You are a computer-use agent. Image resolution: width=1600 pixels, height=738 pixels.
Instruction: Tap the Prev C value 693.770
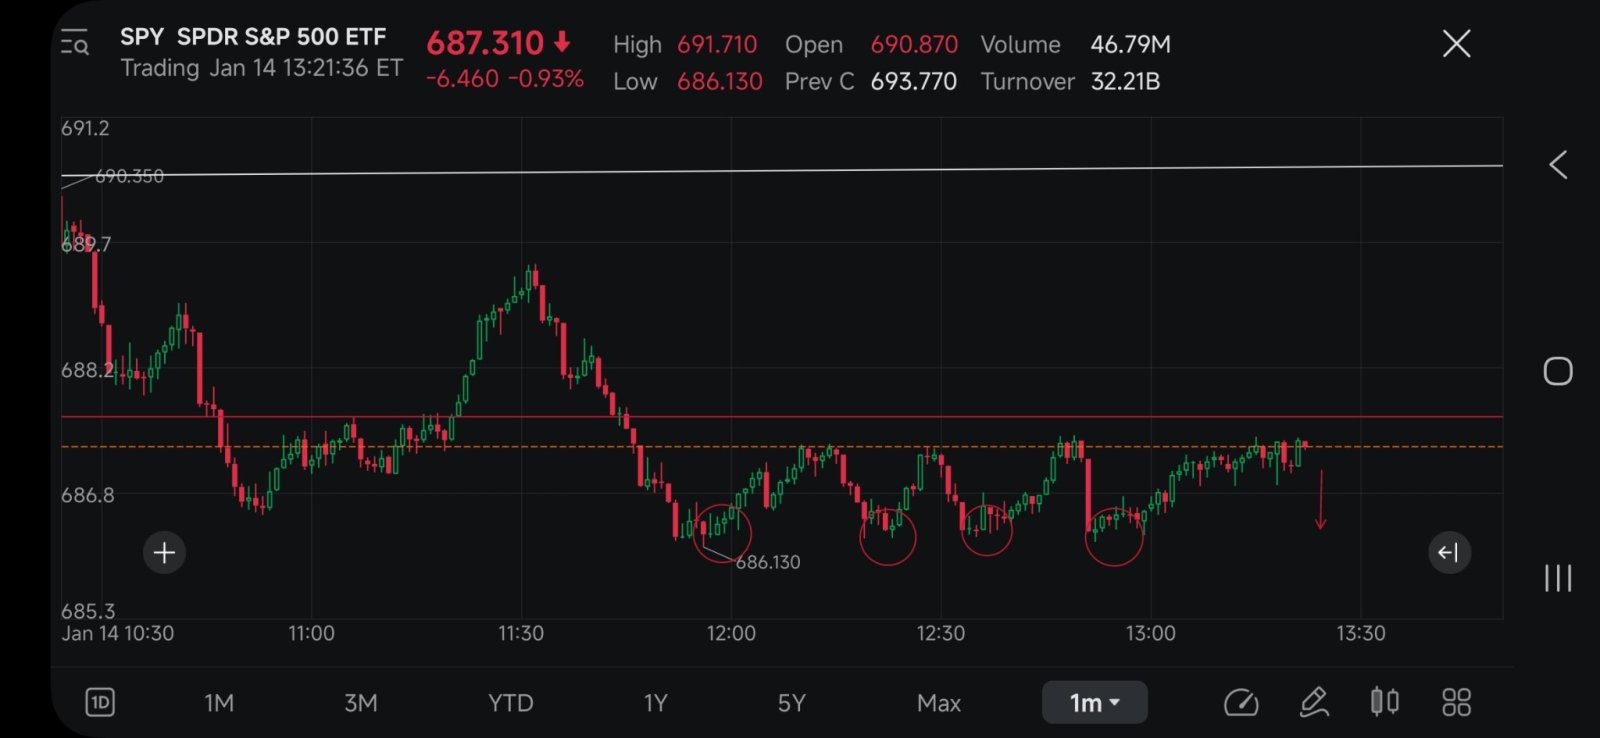914,82
